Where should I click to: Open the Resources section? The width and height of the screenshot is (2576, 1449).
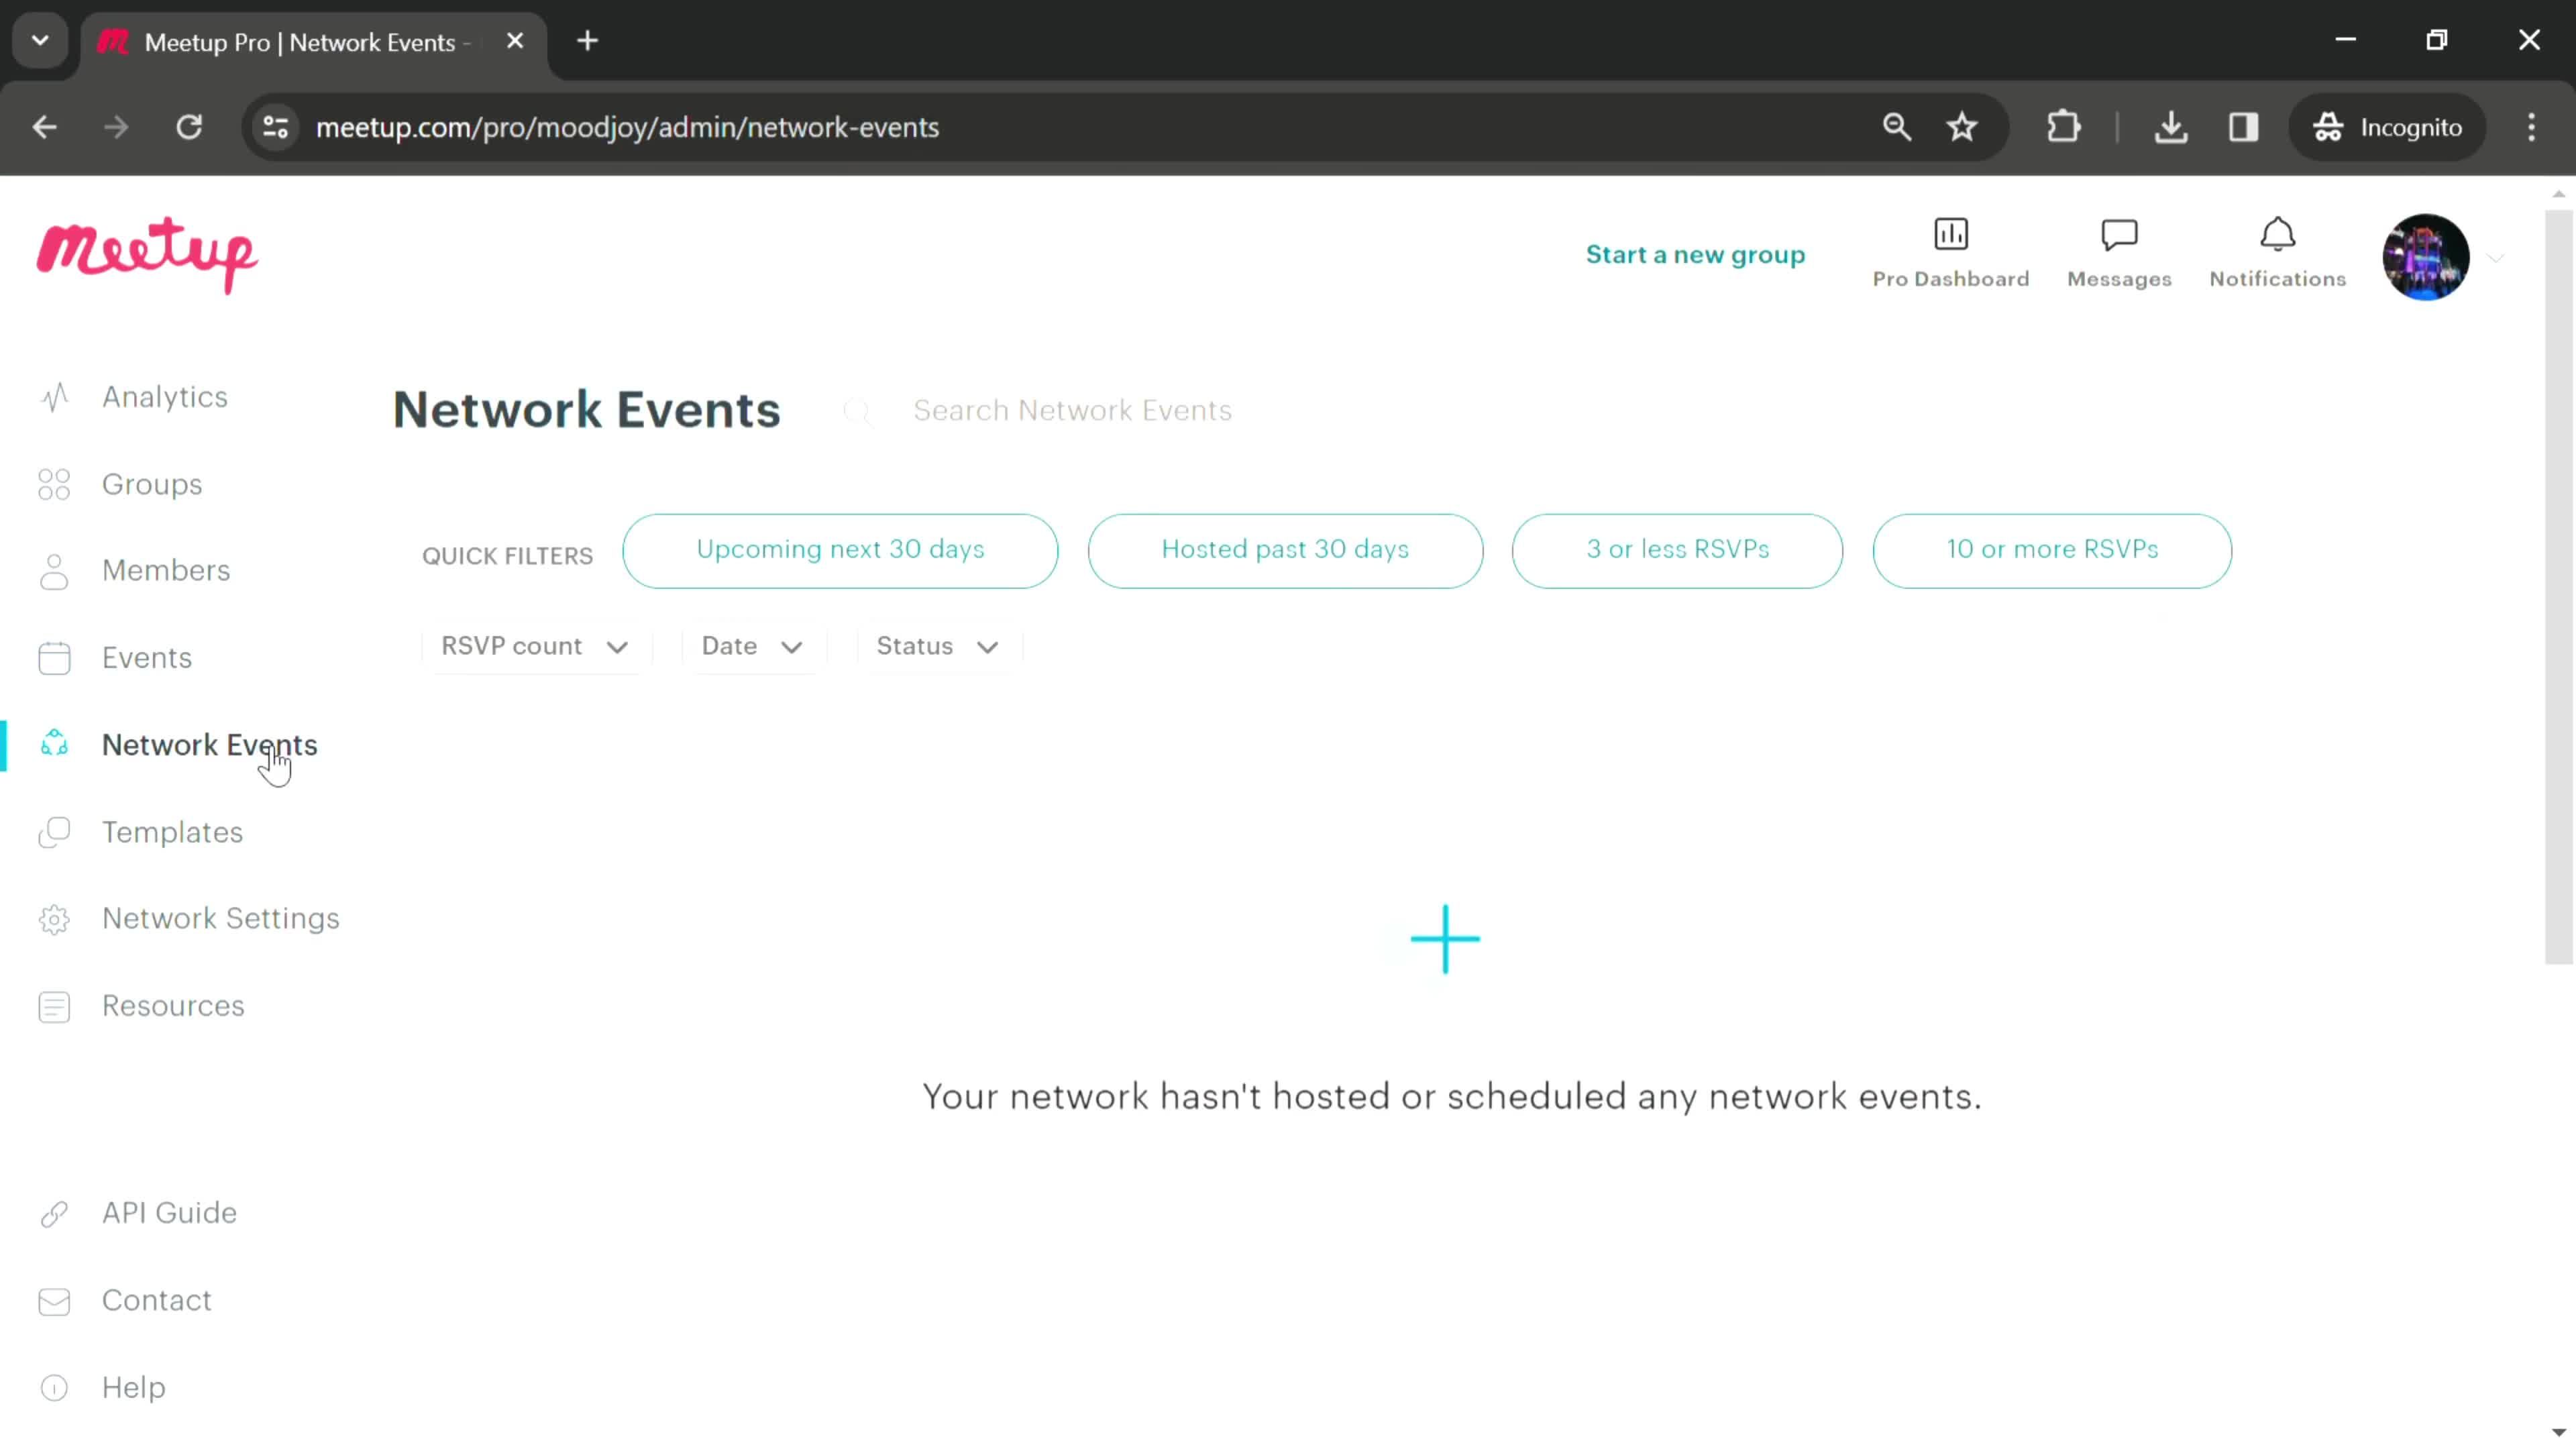(x=172, y=1005)
